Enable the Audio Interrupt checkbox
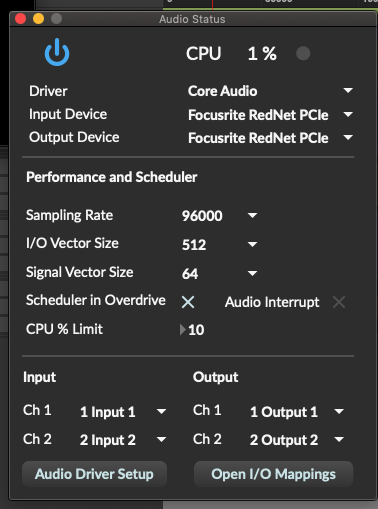This screenshot has height=509, width=378. [x=339, y=302]
